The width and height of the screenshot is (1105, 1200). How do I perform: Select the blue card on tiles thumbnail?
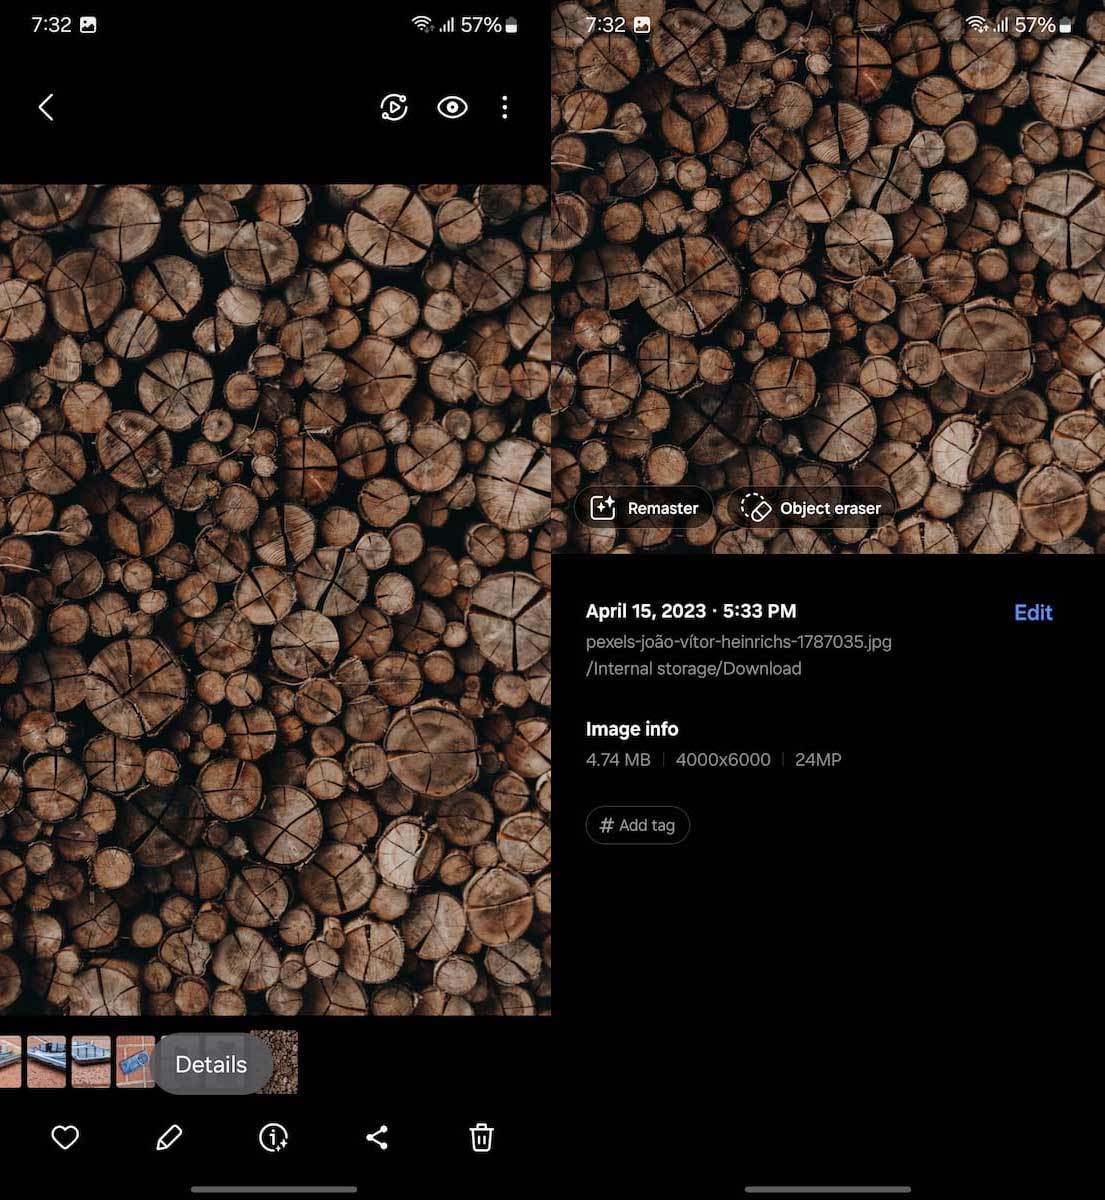(135, 1062)
